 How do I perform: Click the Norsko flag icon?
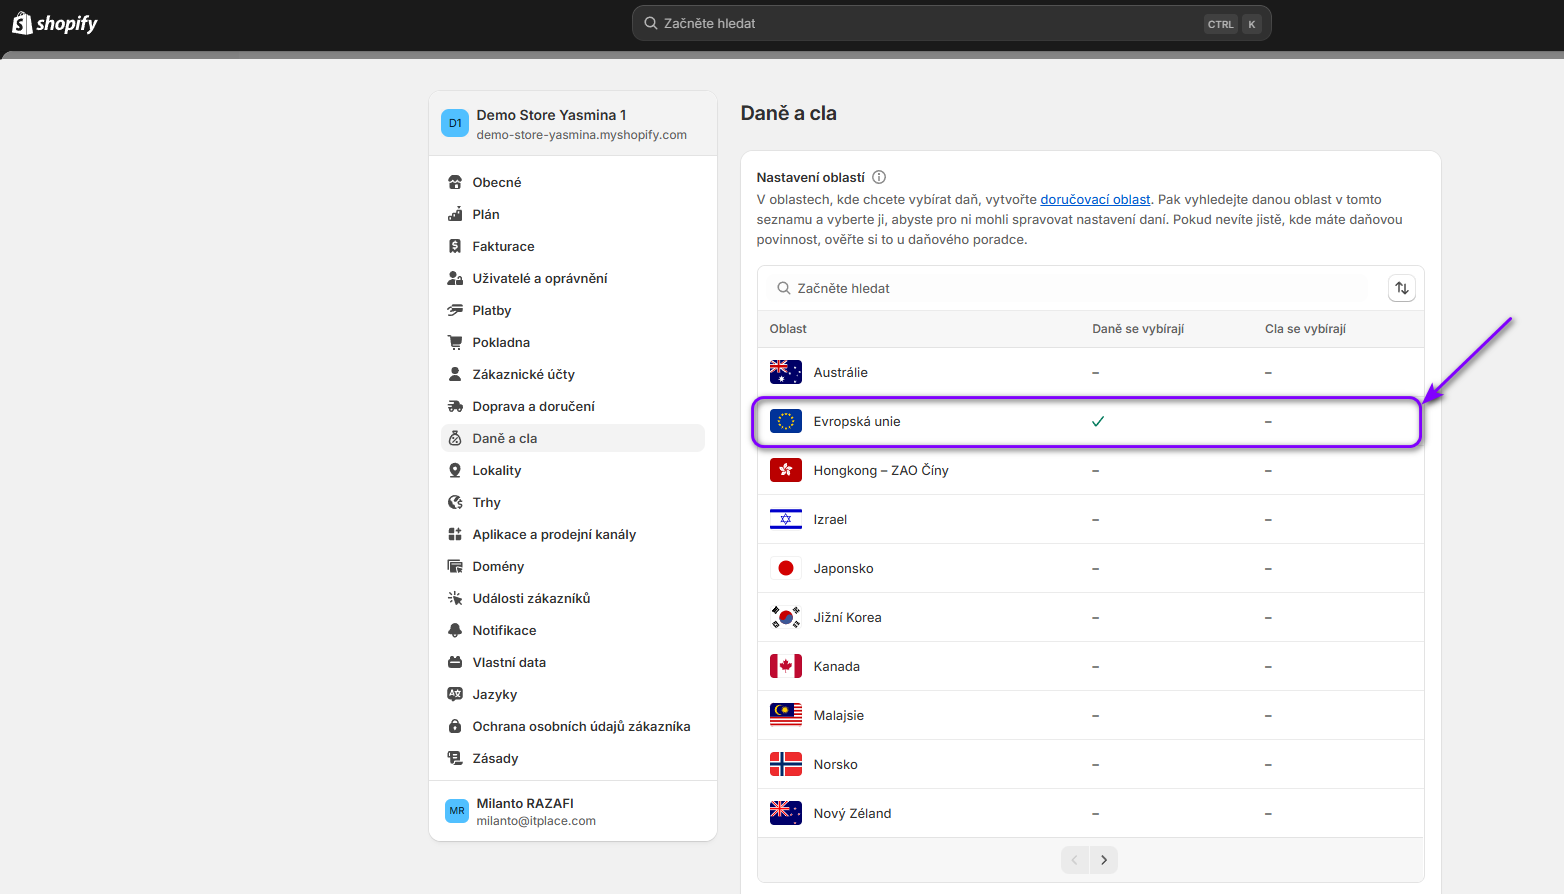pyautogui.click(x=785, y=764)
